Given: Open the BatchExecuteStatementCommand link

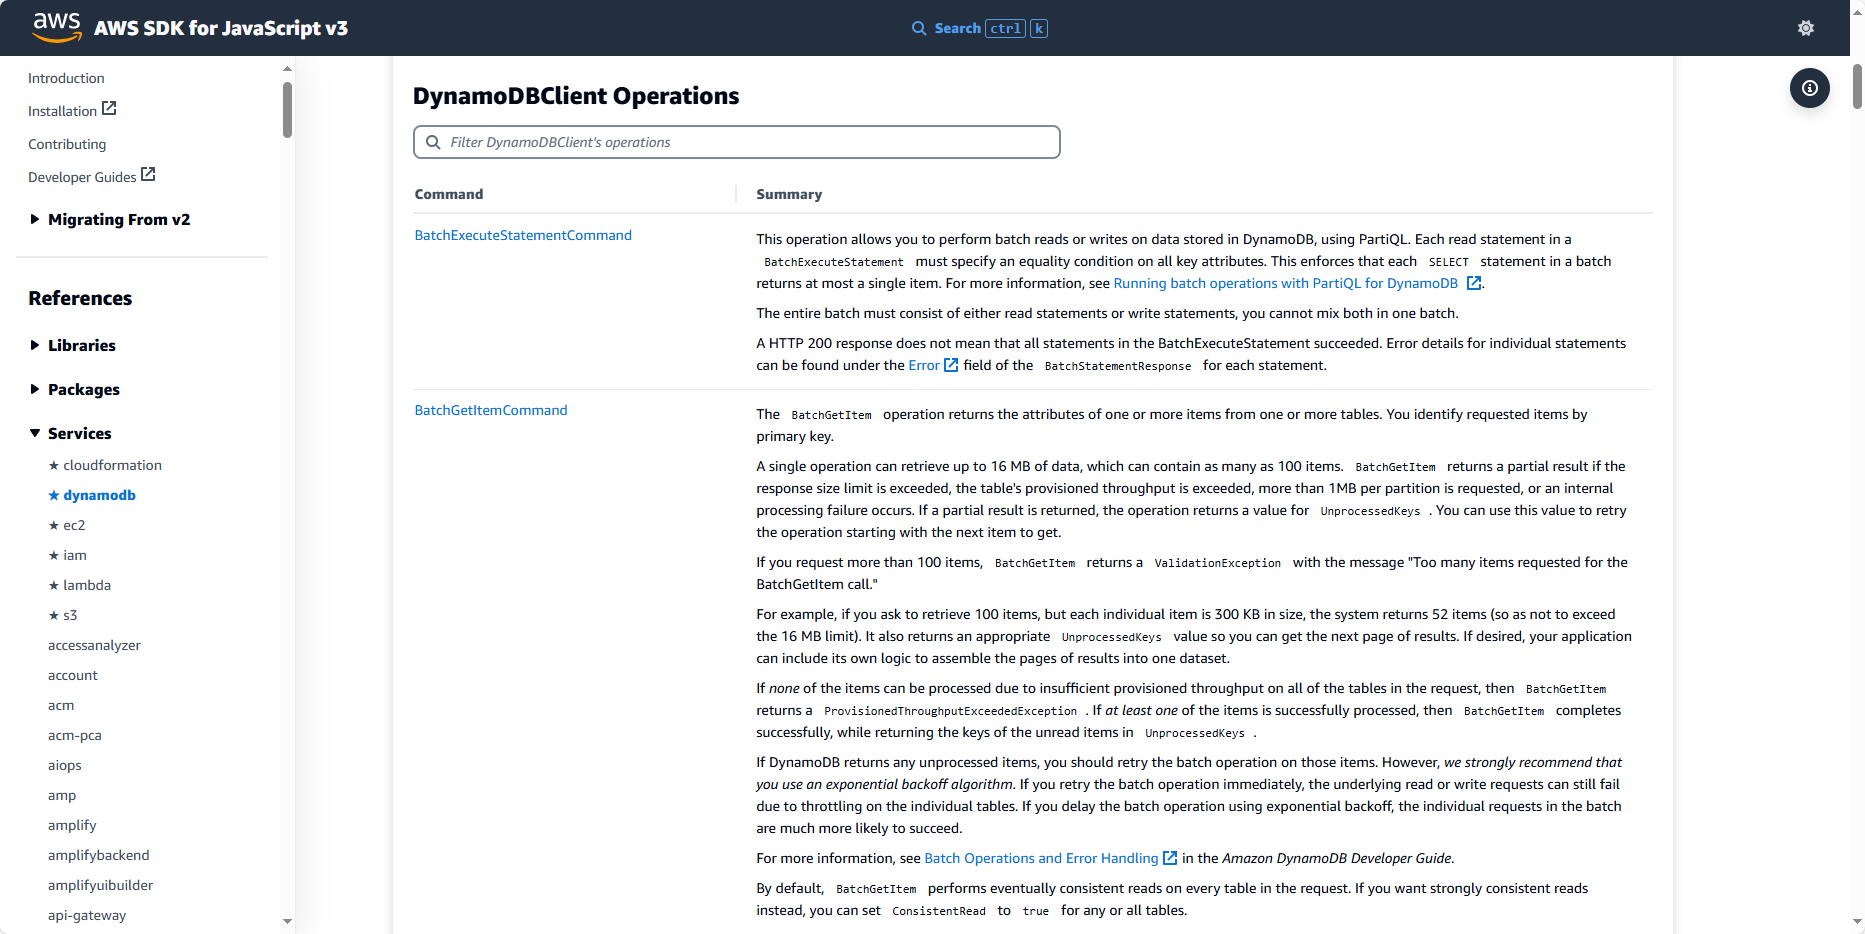Looking at the screenshot, I should 523,235.
